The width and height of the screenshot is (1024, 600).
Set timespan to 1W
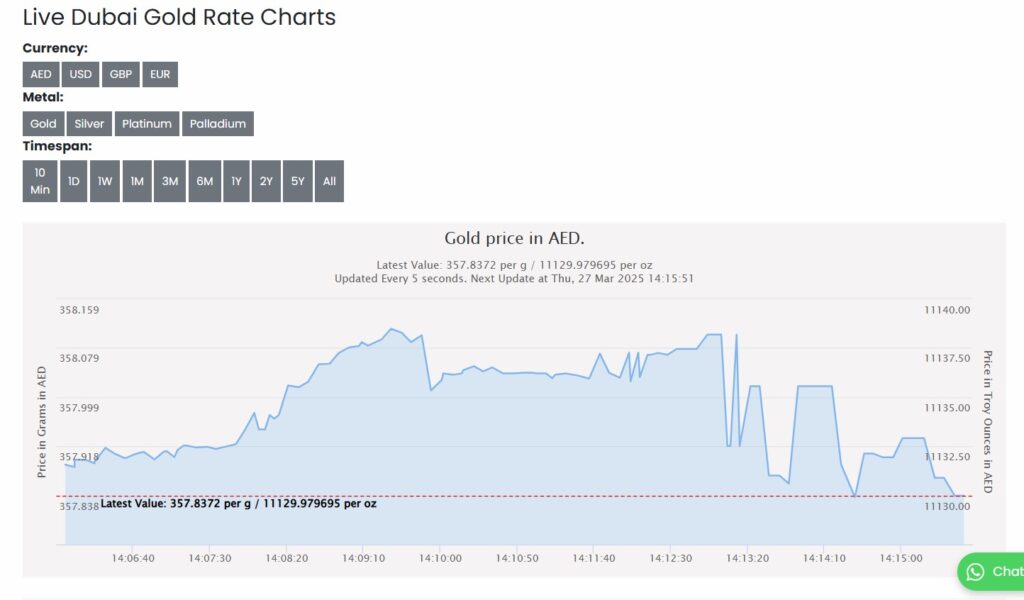point(104,181)
